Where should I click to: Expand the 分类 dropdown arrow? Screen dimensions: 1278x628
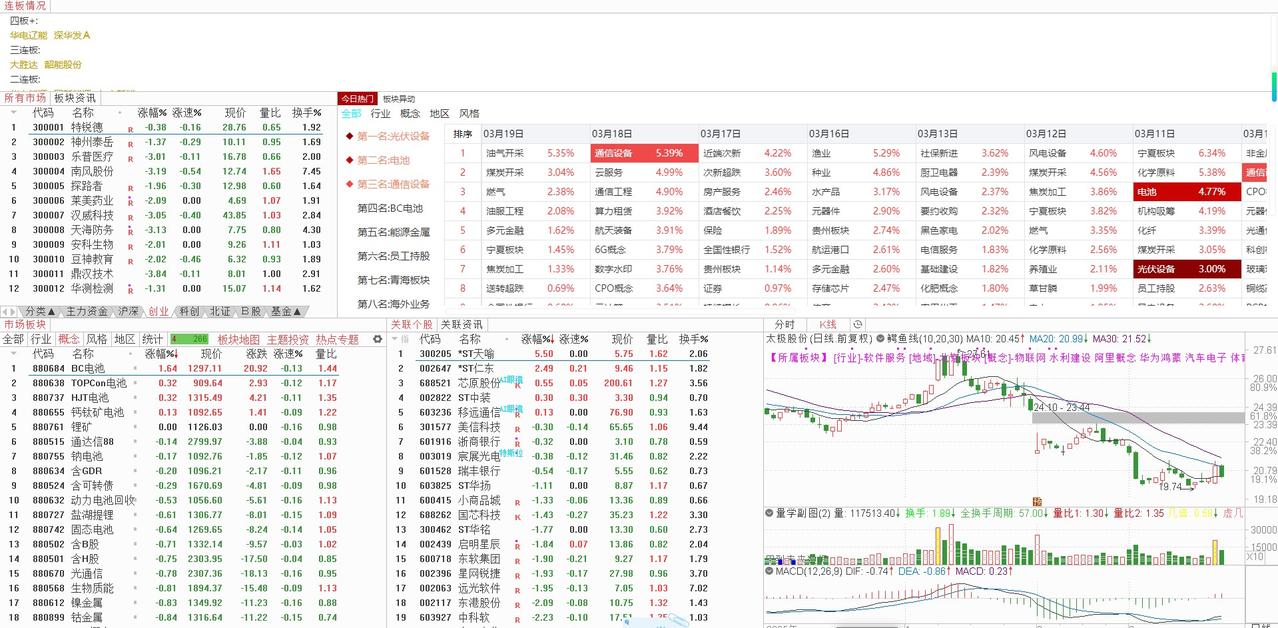point(52,311)
